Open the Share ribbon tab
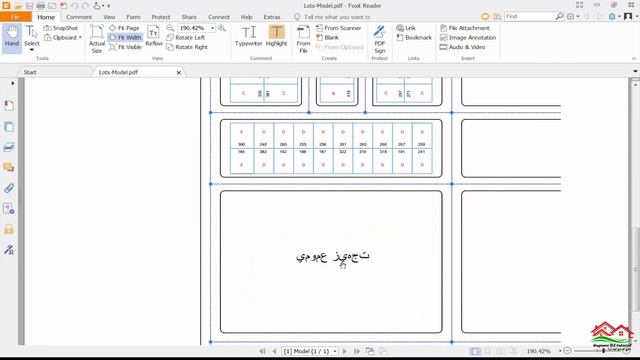 [189, 17]
